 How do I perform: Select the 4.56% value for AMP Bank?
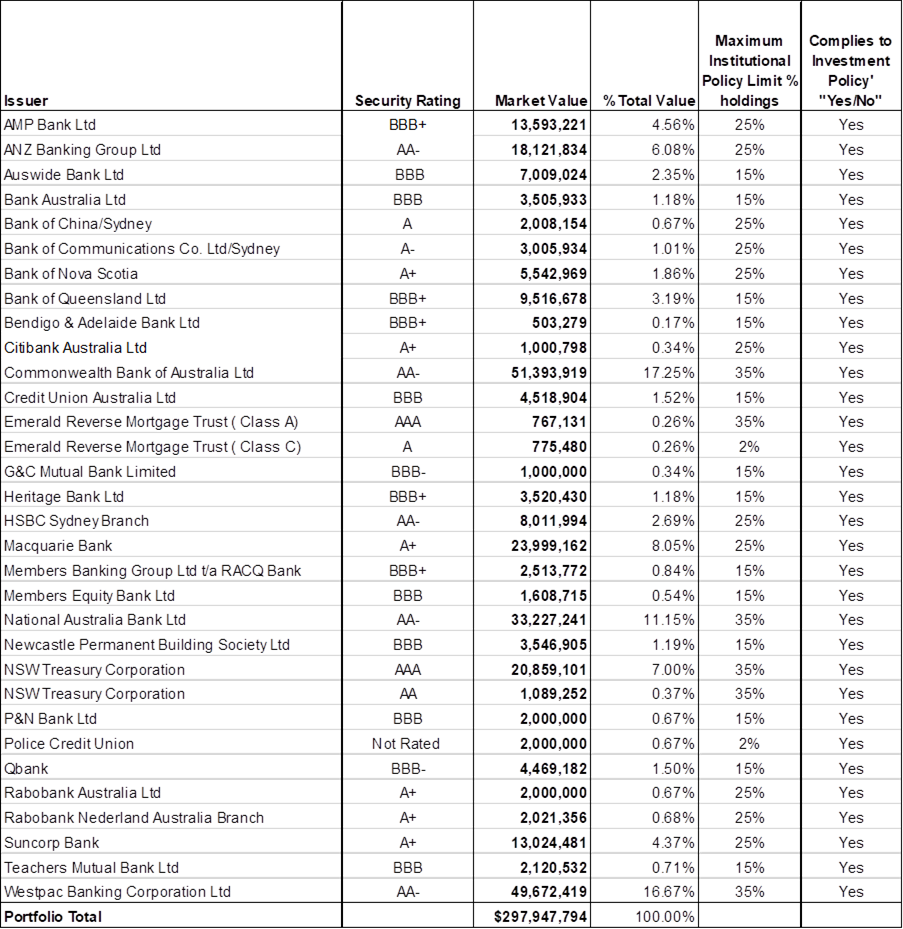tap(673, 125)
